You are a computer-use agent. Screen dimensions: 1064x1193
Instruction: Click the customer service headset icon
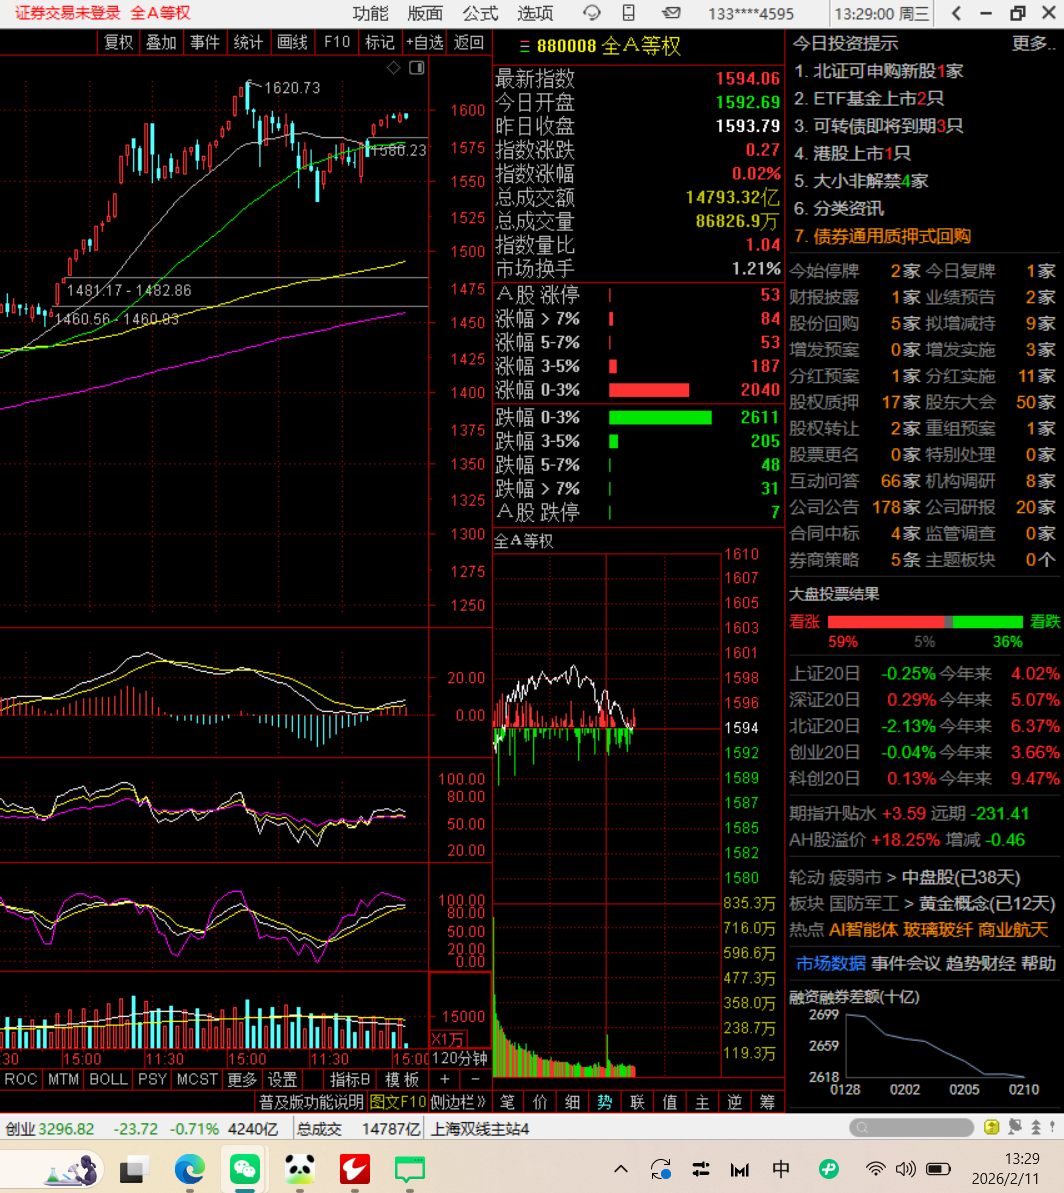pos(592,13)
